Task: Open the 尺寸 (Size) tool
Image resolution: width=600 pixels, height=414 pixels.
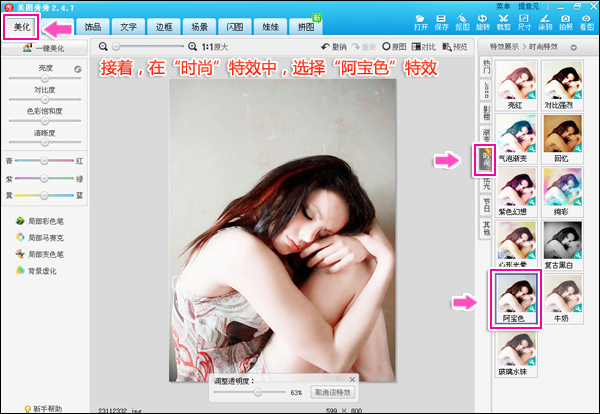Action: click(524, 22)
